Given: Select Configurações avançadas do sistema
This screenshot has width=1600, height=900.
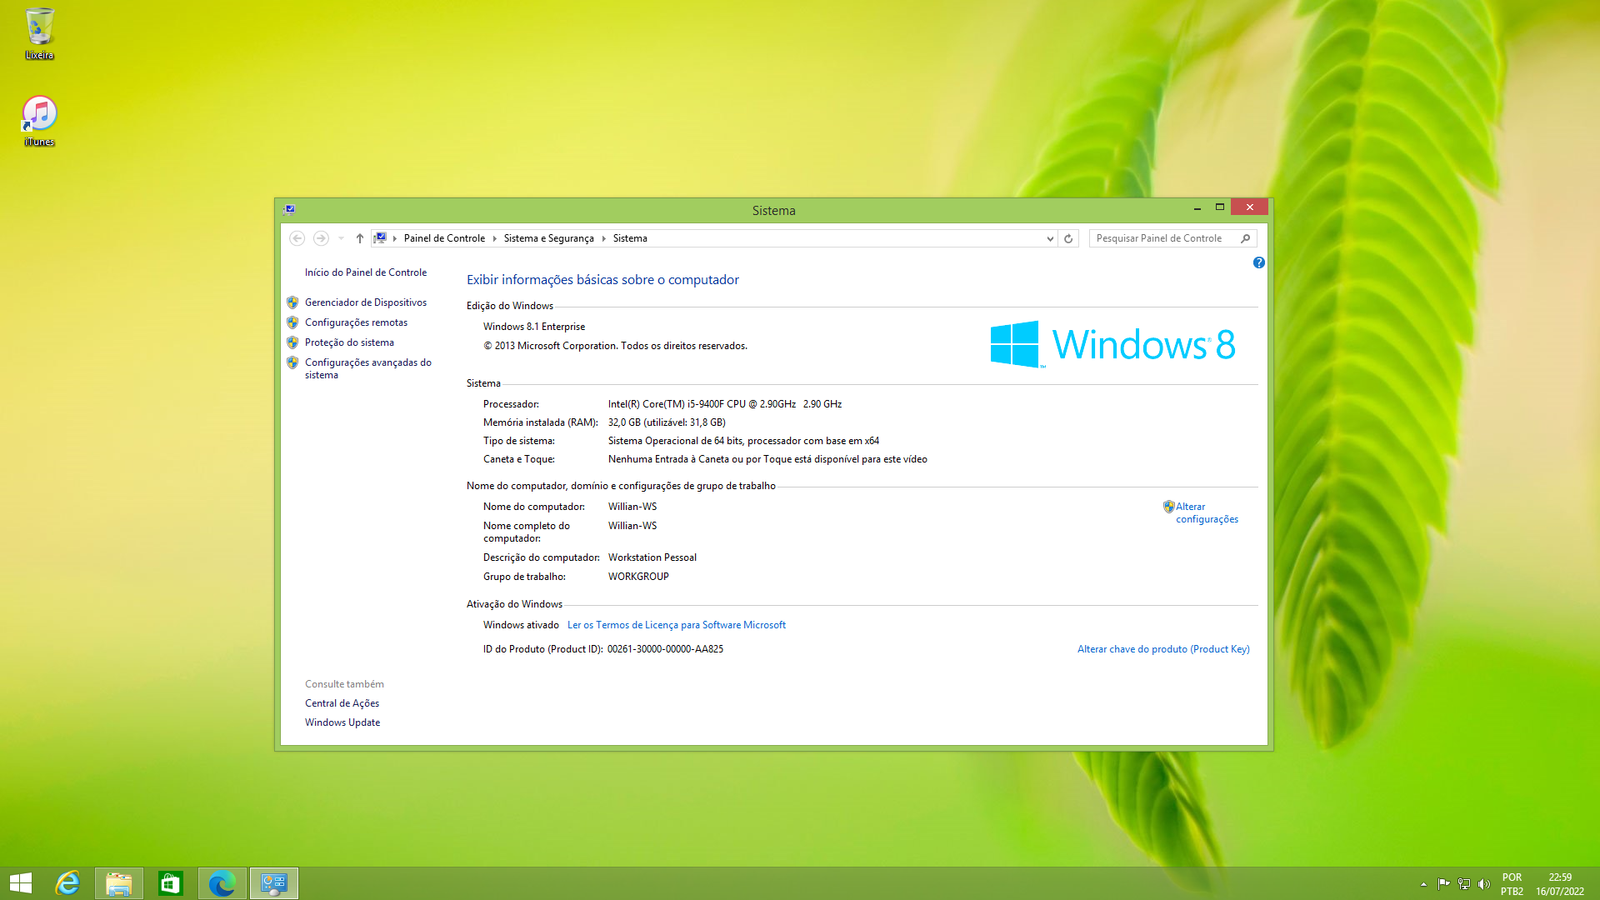Looking at the screenshot, I should 368,368.
